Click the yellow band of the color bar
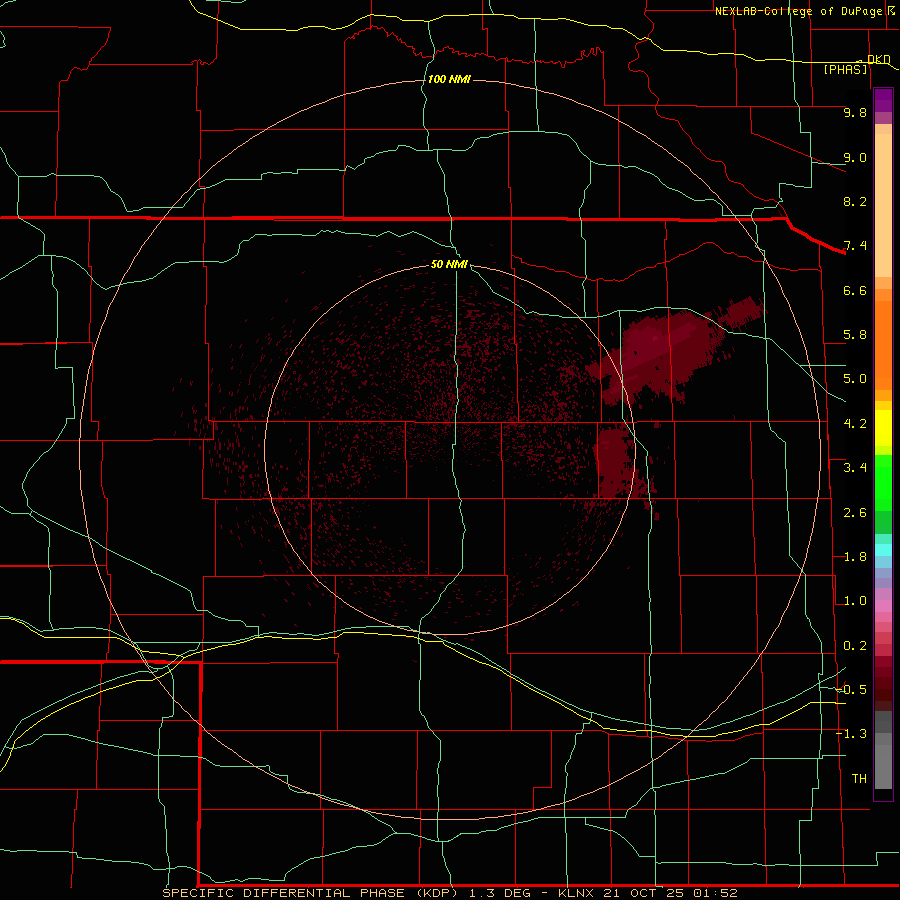 pyautogui.click(x=883, y=428)
